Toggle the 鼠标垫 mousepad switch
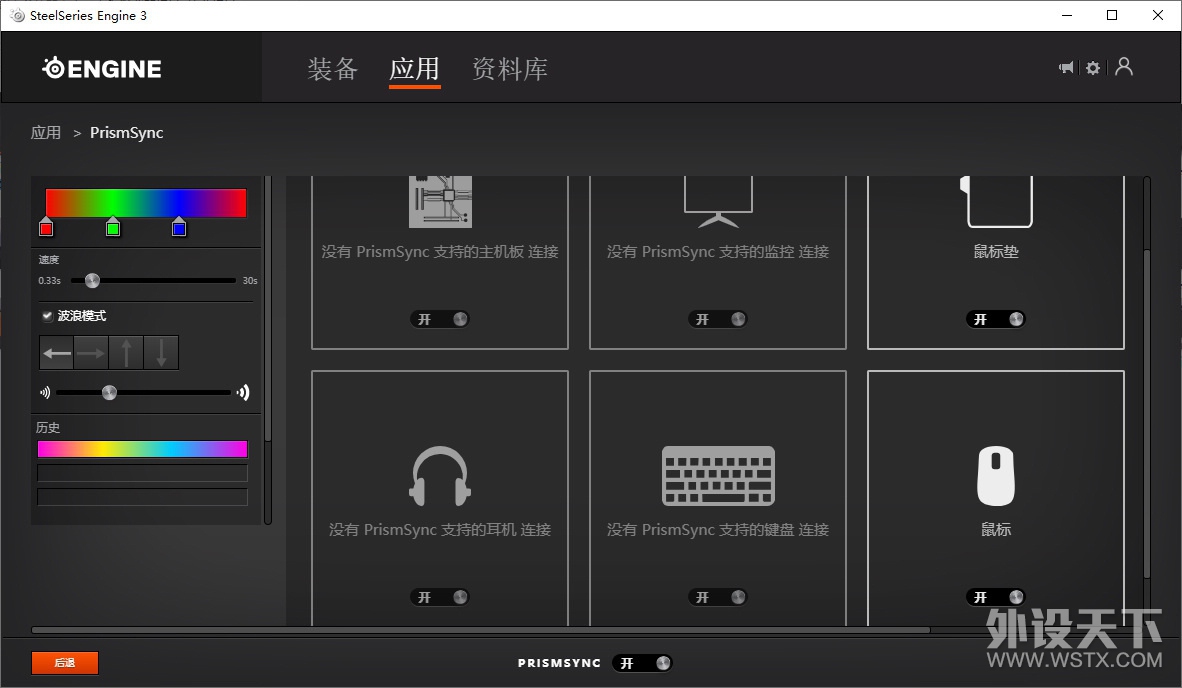The height and width of the screenshot is (688, 1182). [996, 320]
